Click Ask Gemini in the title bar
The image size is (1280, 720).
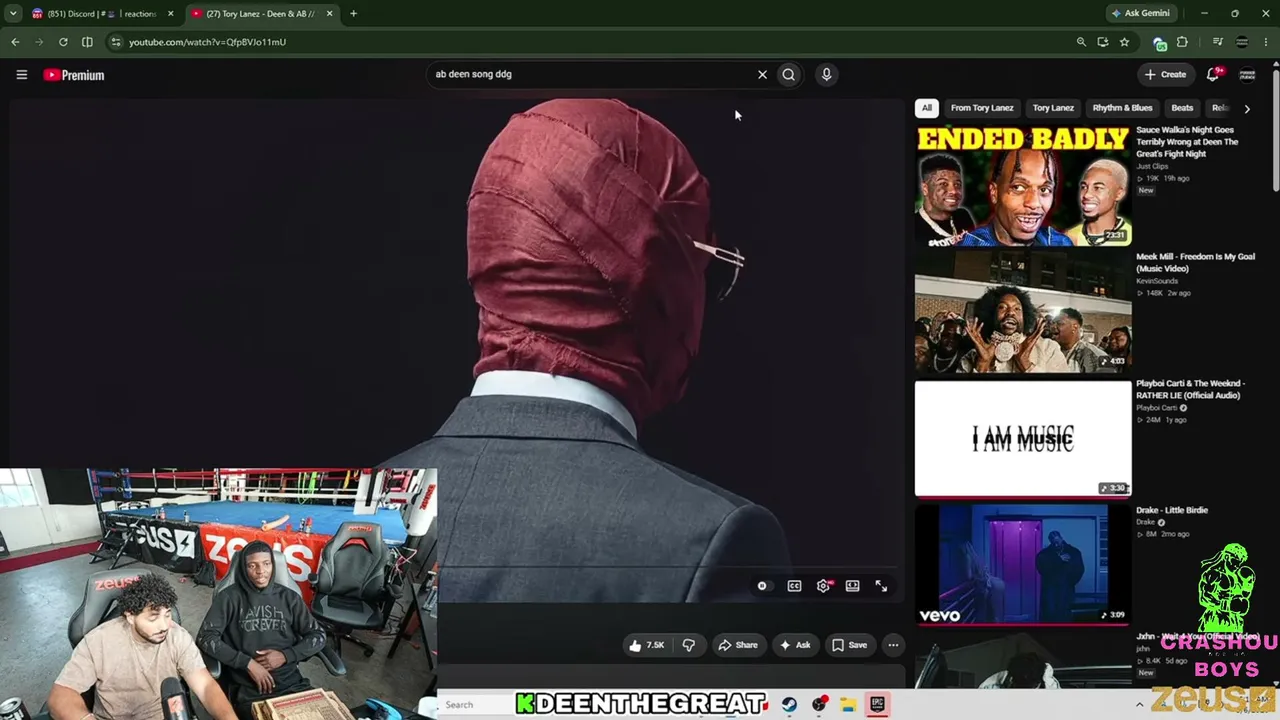point(1140,13)
